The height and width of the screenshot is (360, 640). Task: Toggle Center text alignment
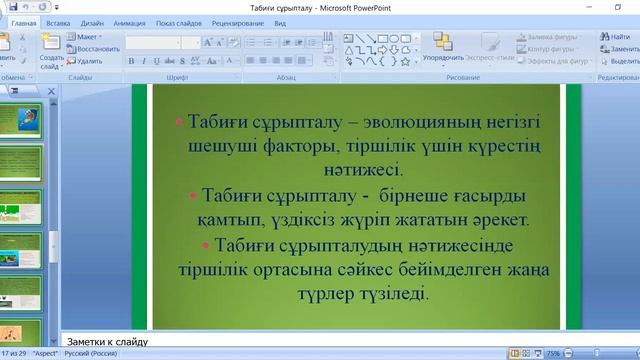(263, 60)
